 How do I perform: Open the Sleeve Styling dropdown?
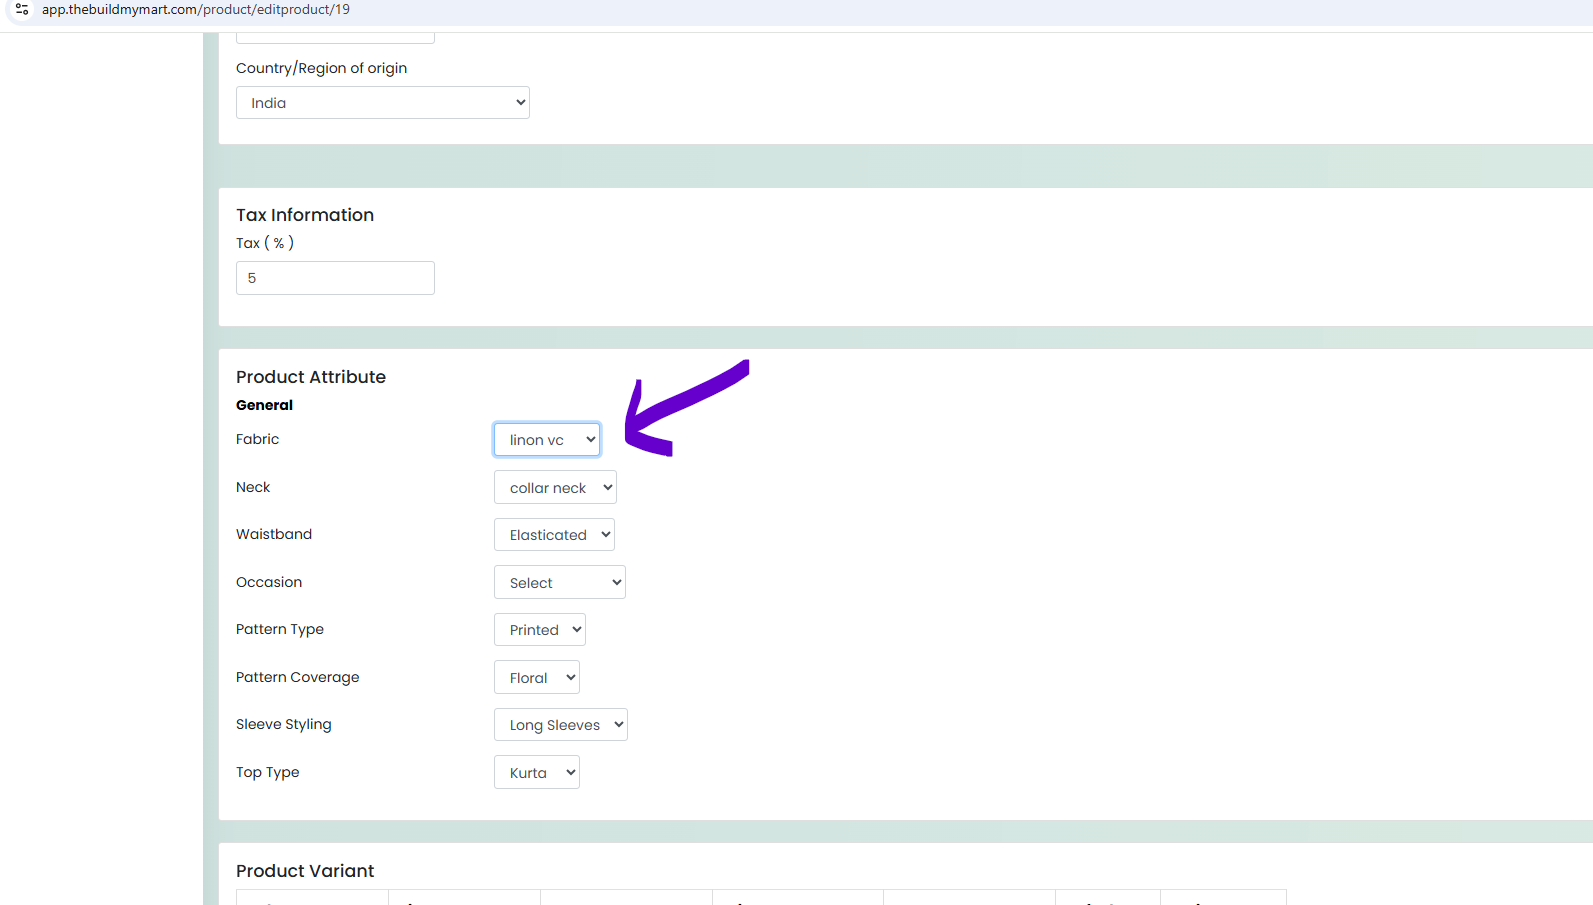(x=561, y=725)
